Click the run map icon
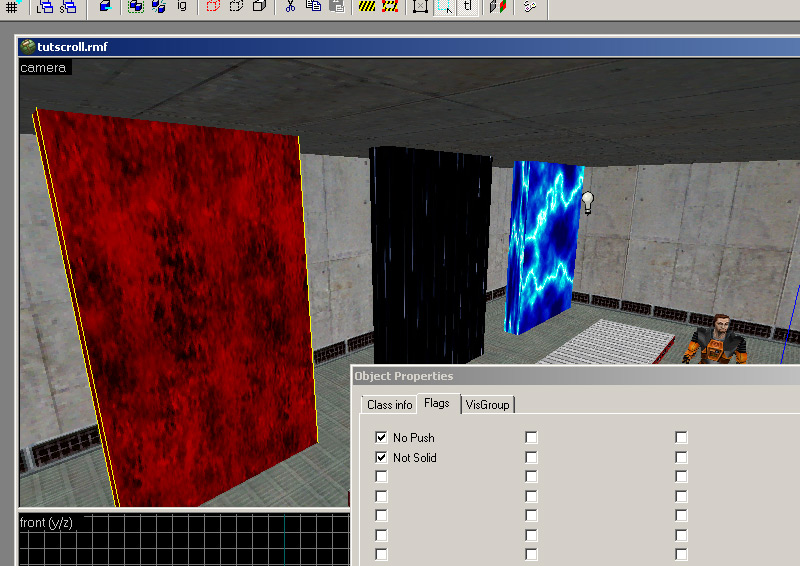Screen dimensions: 800x566 (530, 6)
